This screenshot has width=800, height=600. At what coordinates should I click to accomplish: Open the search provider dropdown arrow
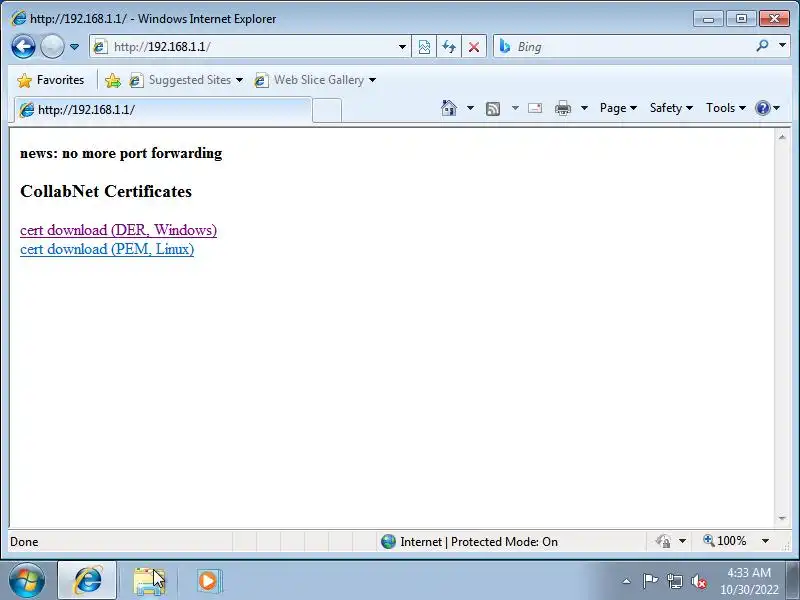[782, 46]
